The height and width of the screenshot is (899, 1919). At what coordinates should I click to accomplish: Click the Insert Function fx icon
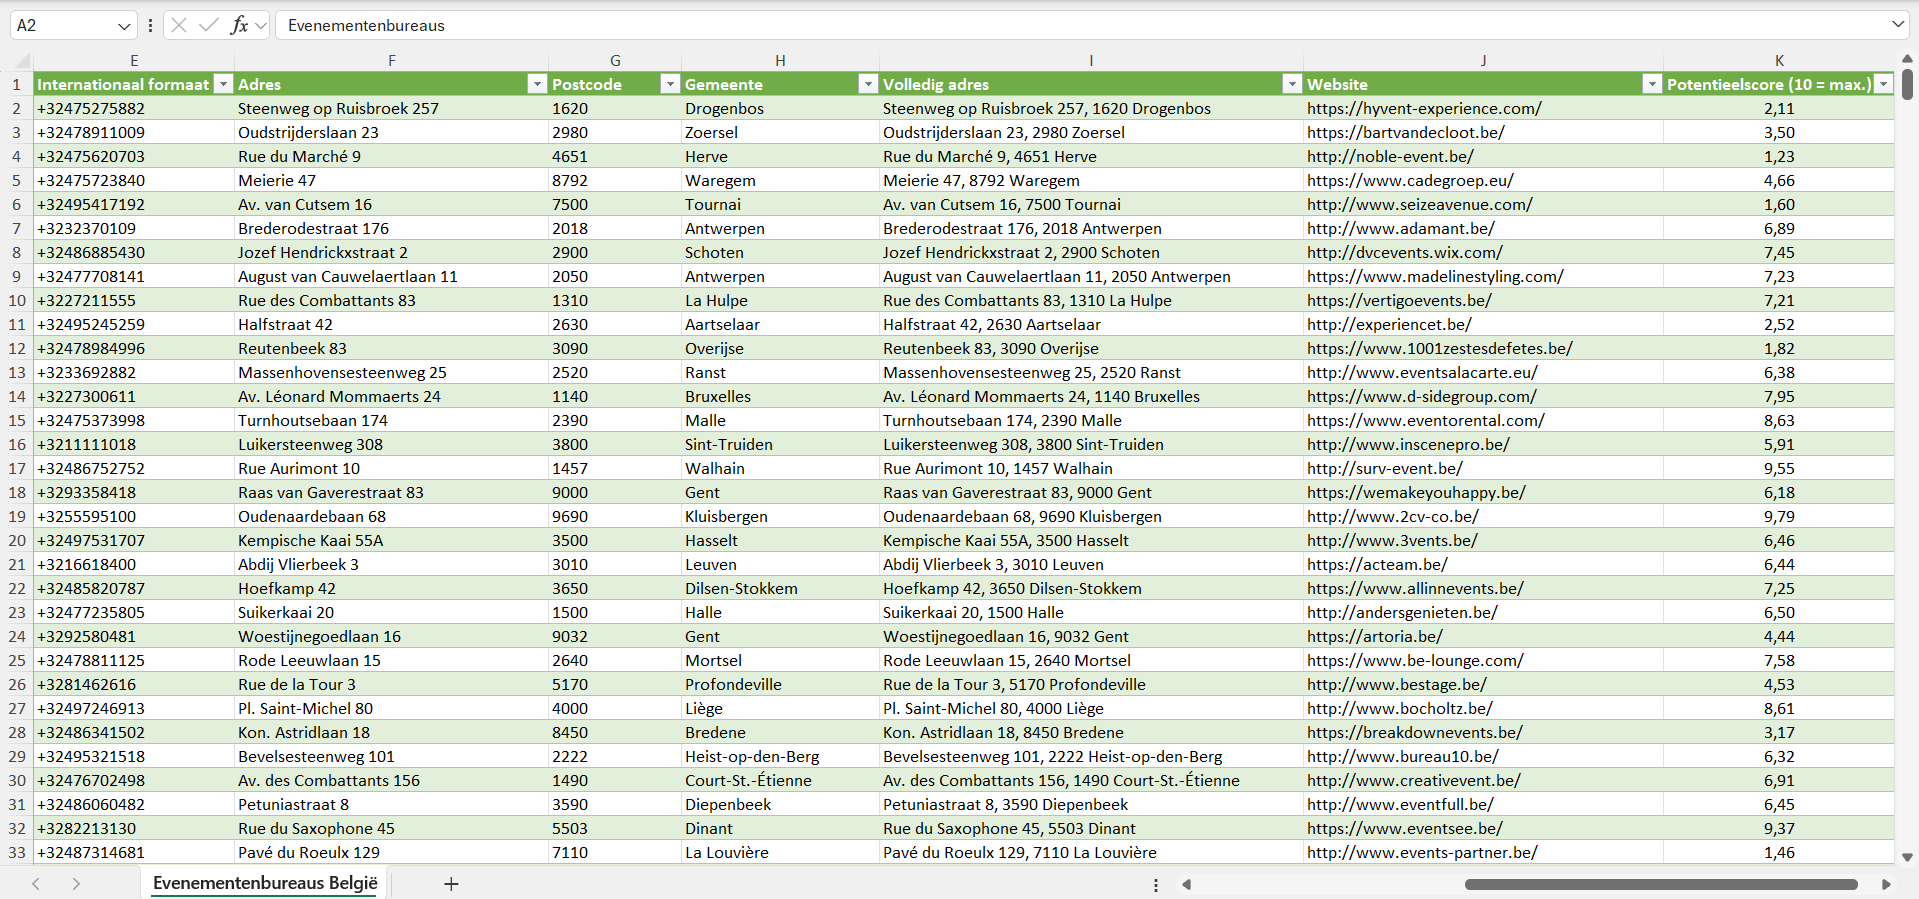point(239,25)
